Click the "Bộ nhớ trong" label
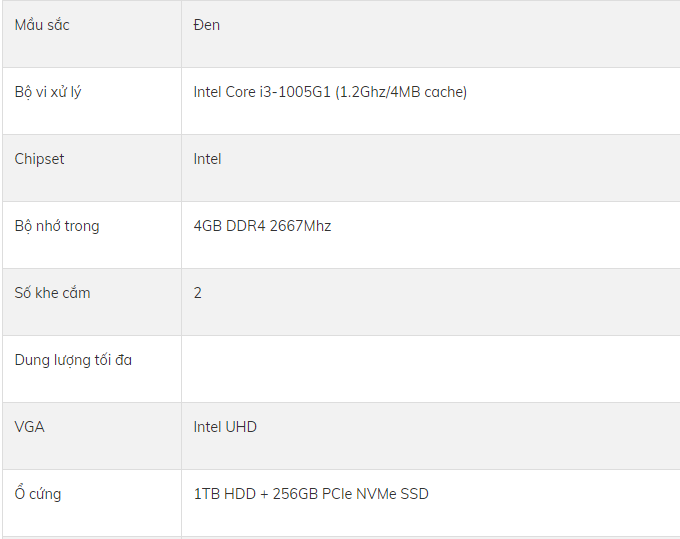 [57, 226]
